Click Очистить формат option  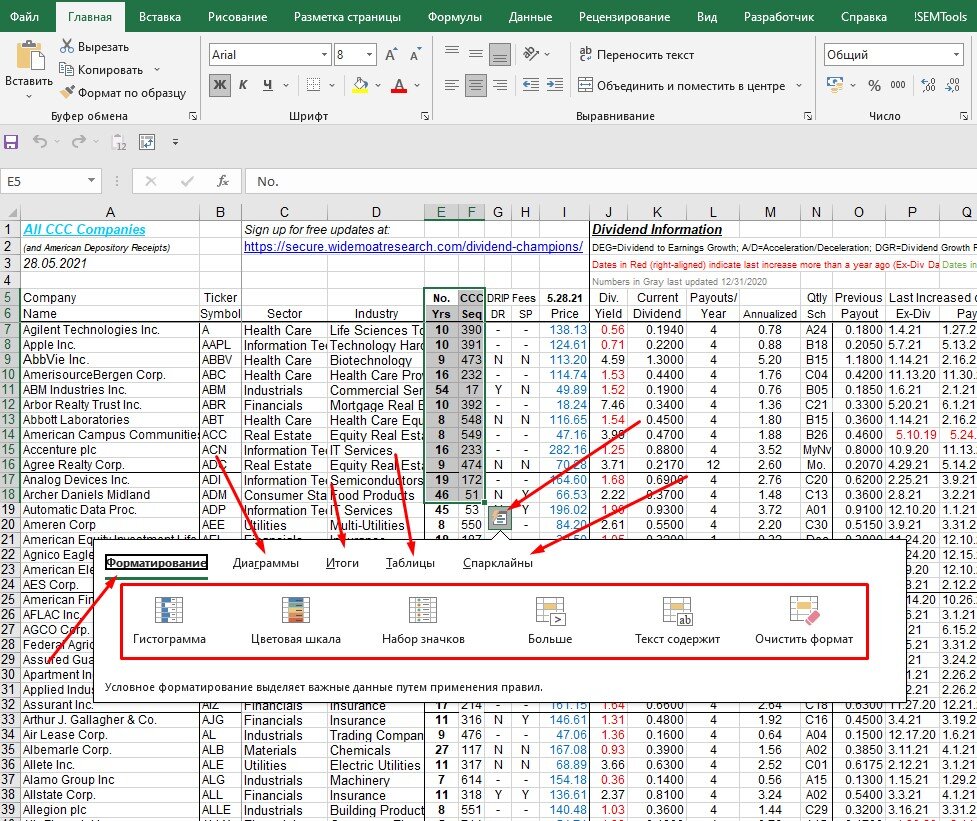click(x=804, y=620)
